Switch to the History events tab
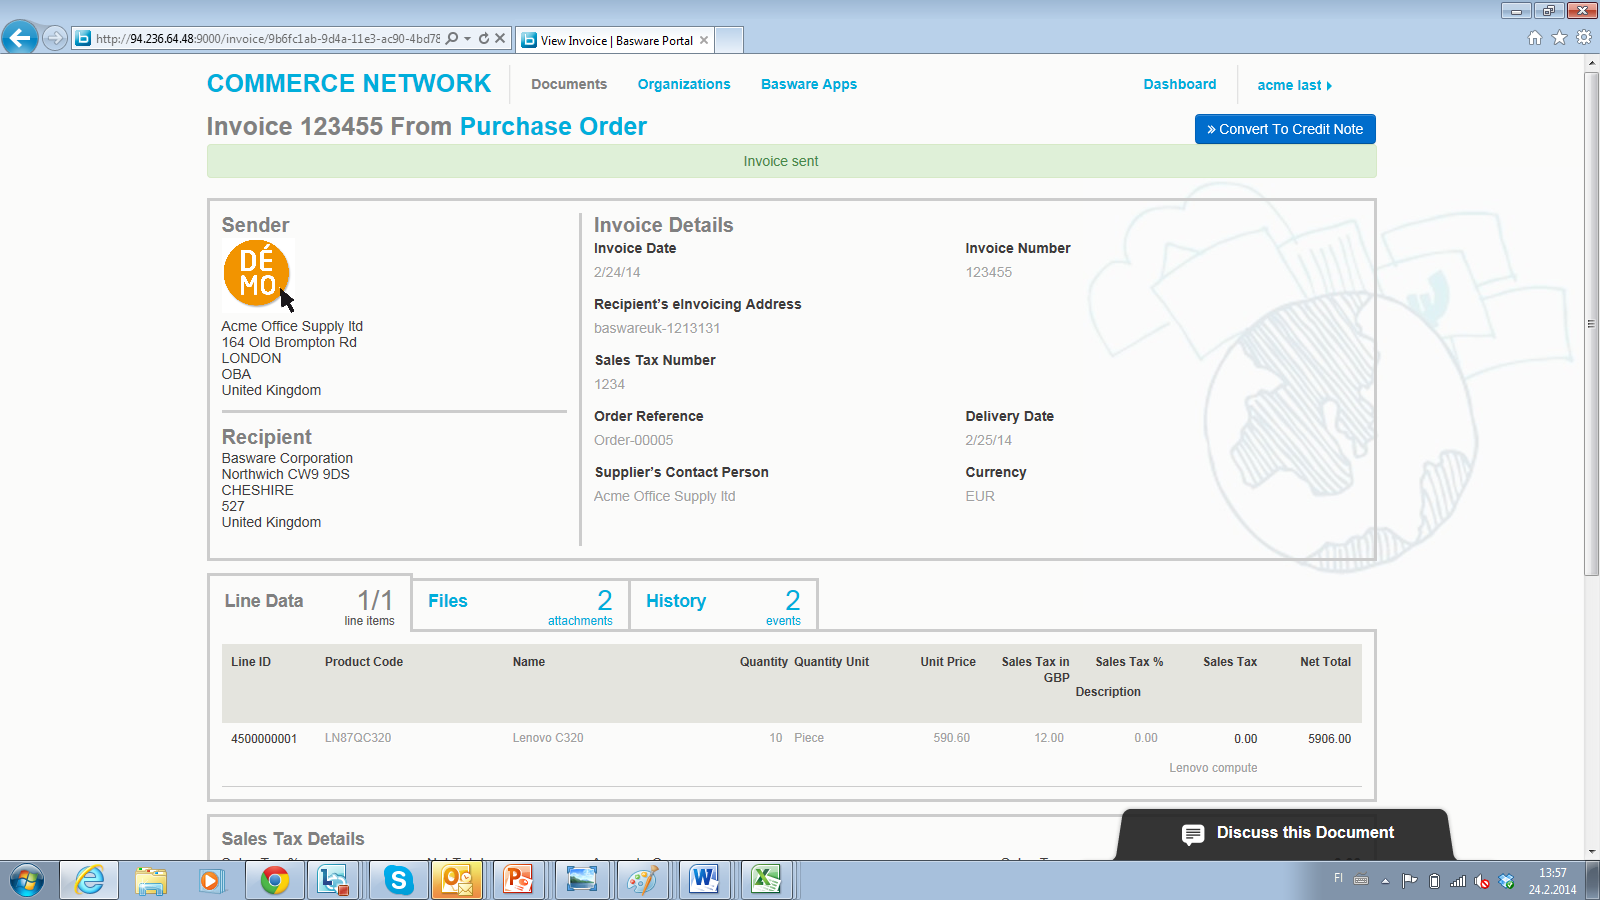Viewport: 1600px width, 900px height. [723, 605]
